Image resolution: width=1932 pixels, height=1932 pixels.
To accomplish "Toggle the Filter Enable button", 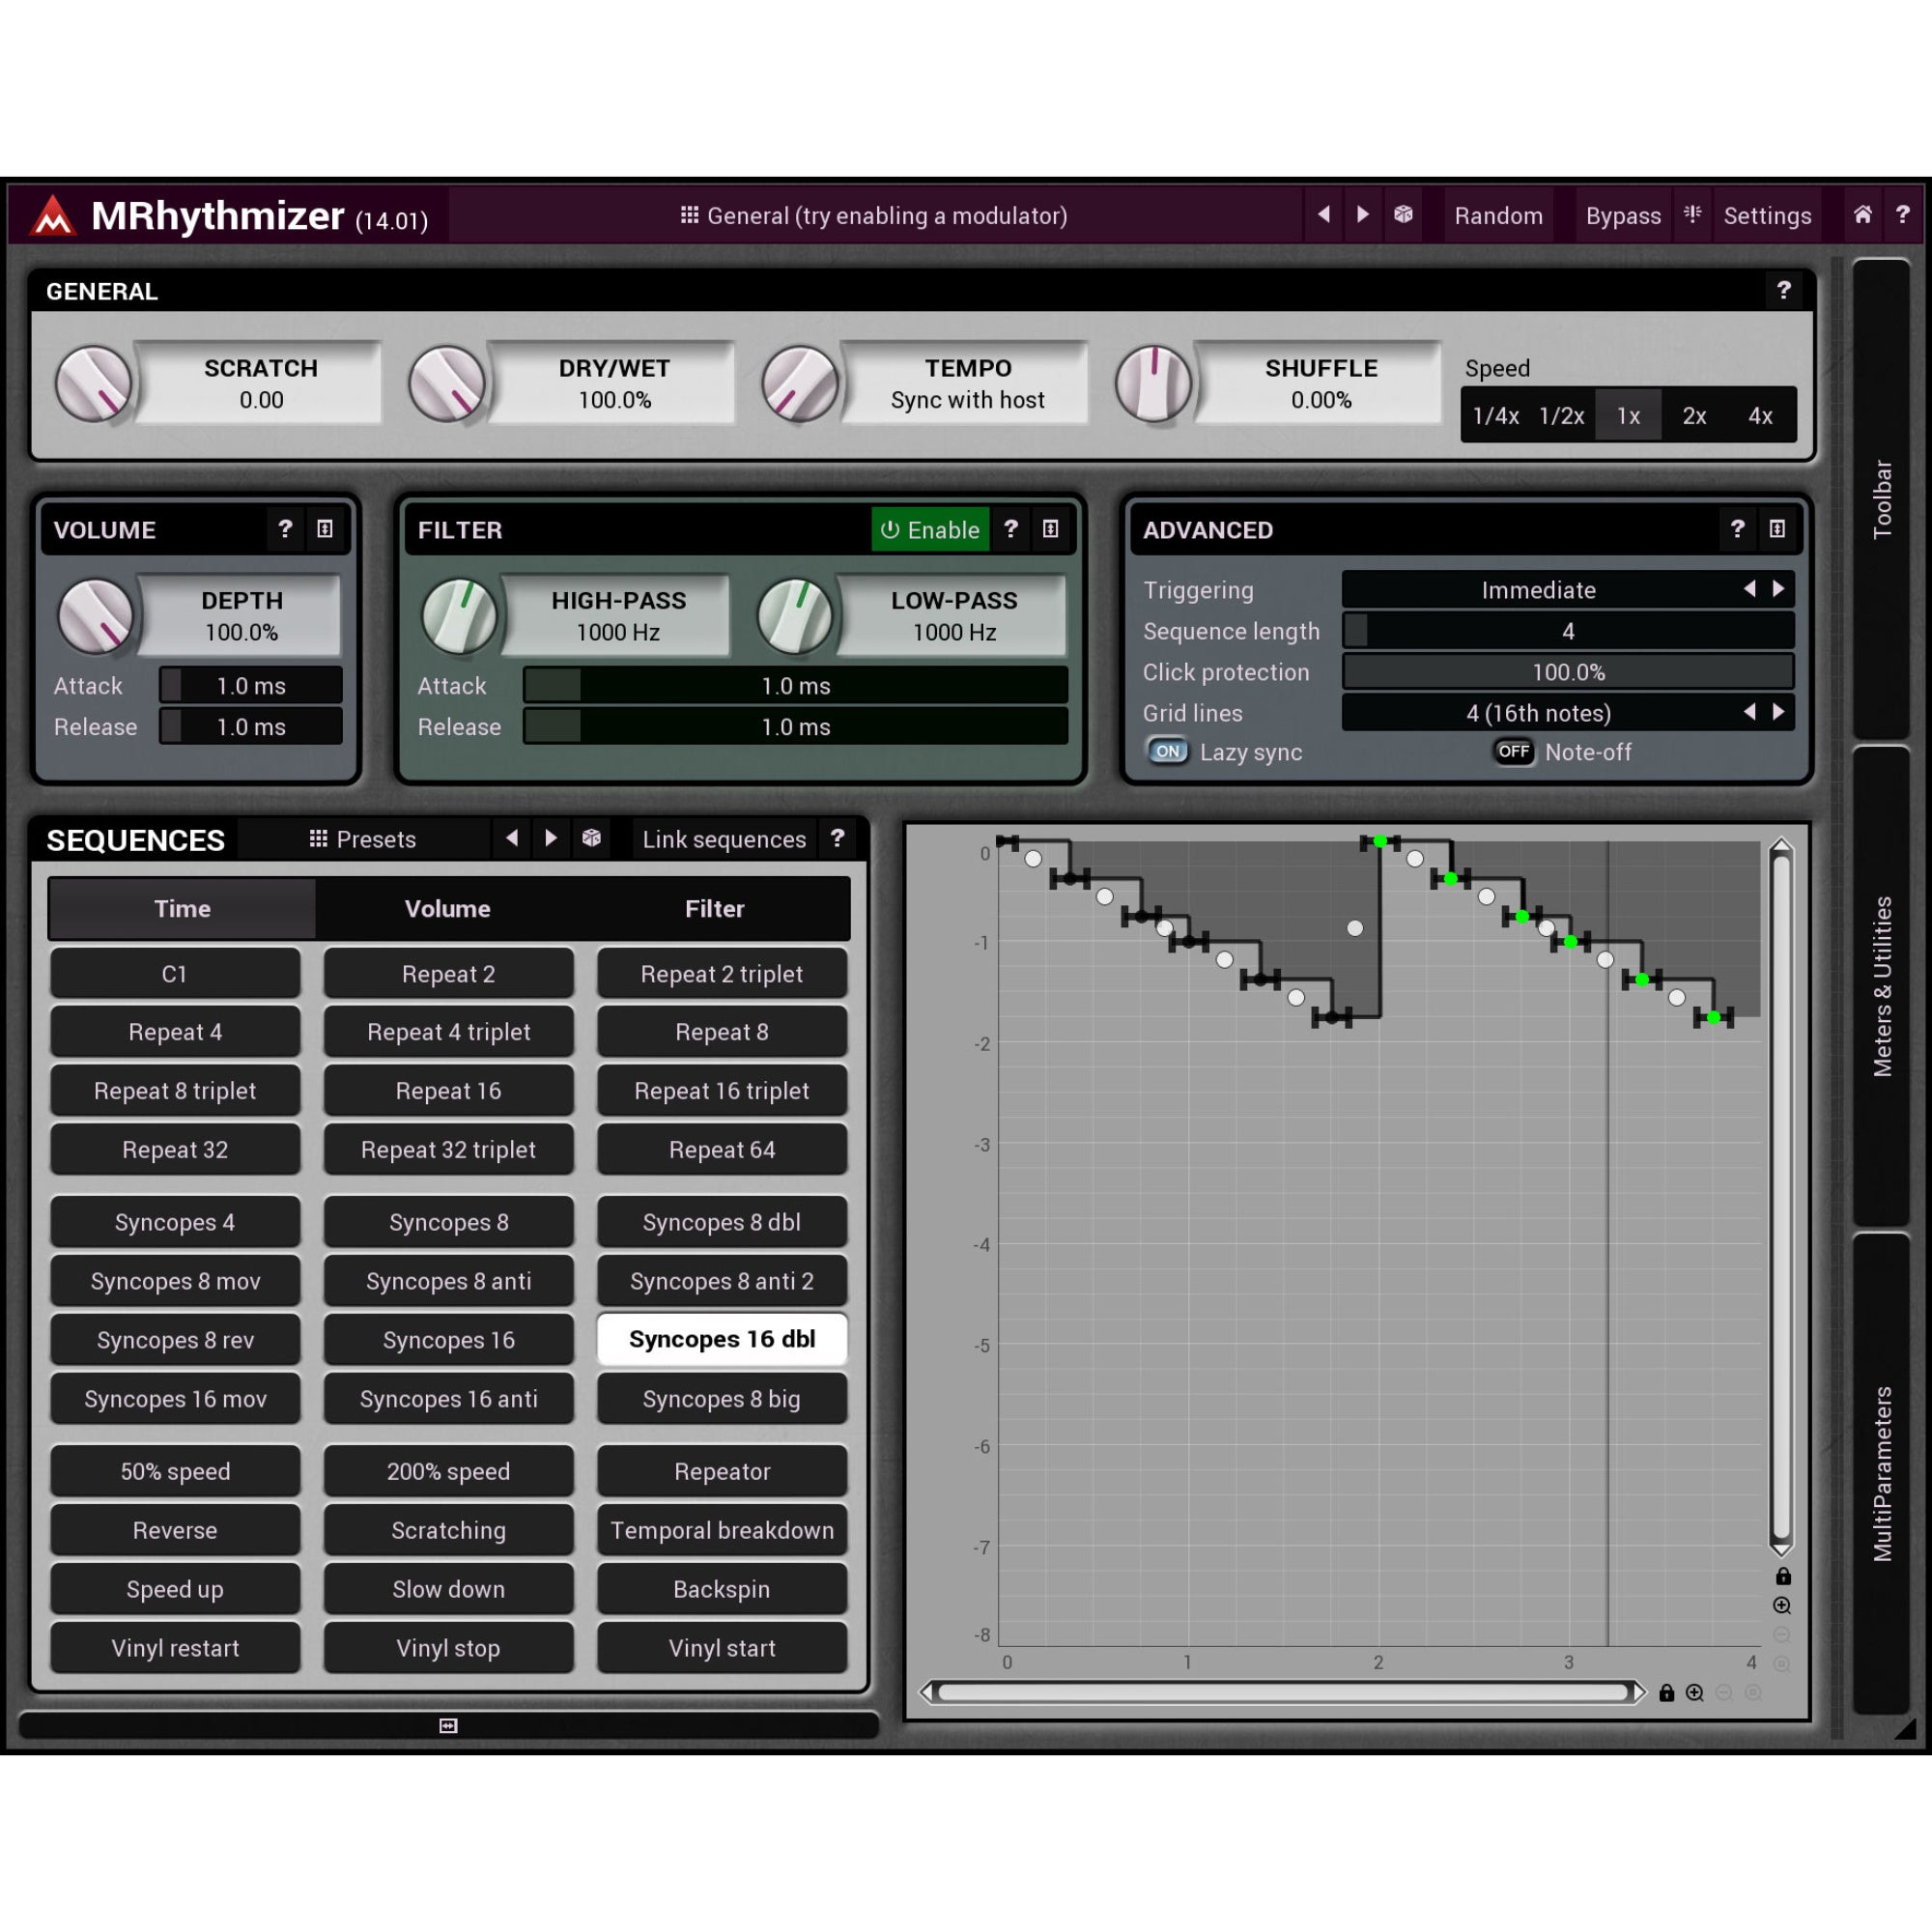I will click(x=930, y=529).
